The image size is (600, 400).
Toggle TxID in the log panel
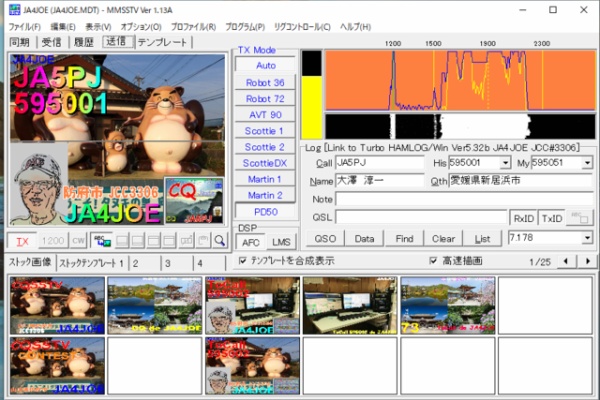(x=551, y=218)
